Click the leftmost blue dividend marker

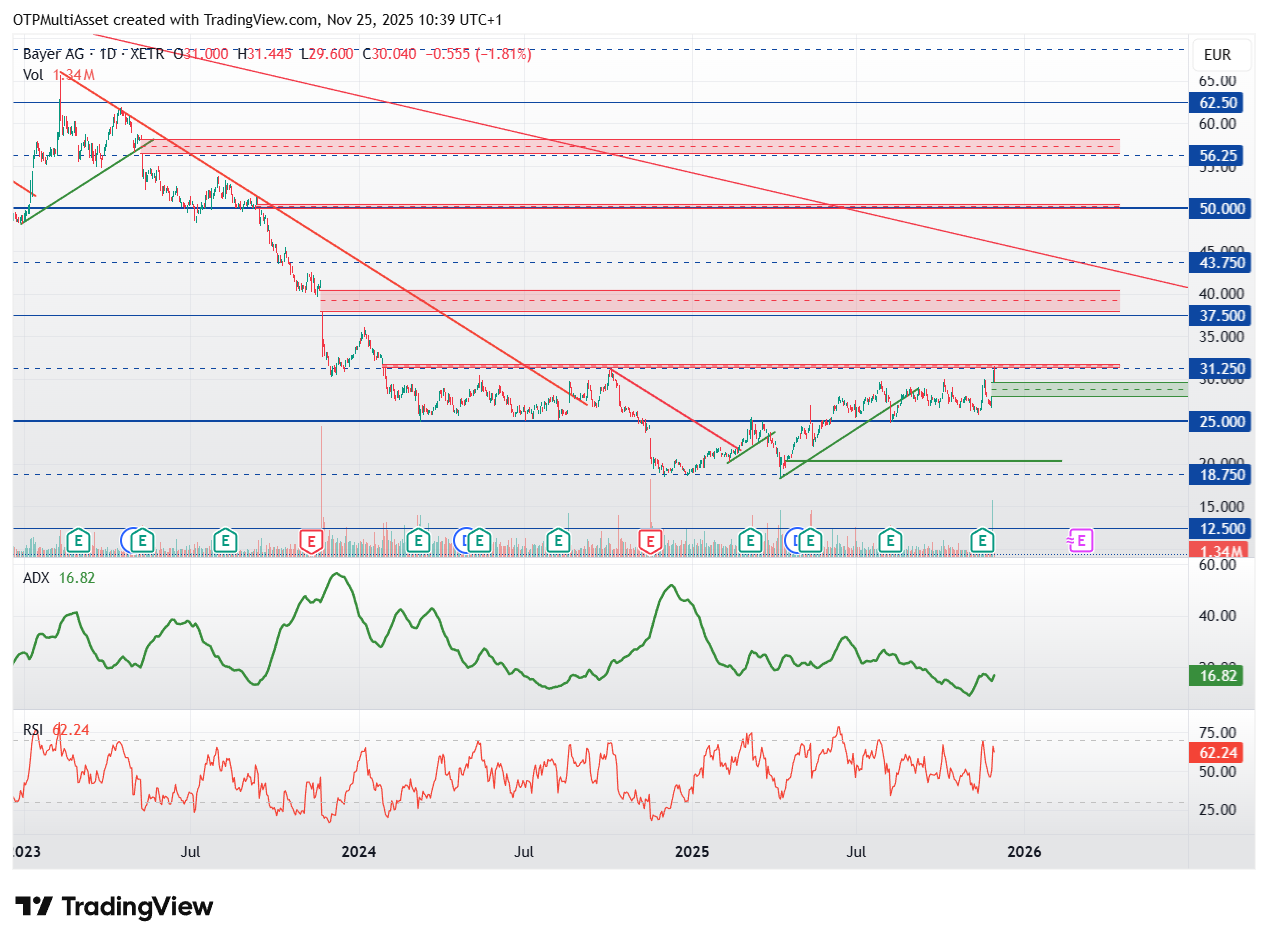coord(130,541)
